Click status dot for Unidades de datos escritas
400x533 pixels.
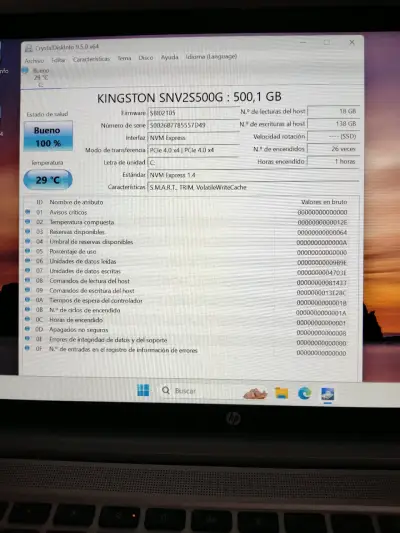pos(28,270)
